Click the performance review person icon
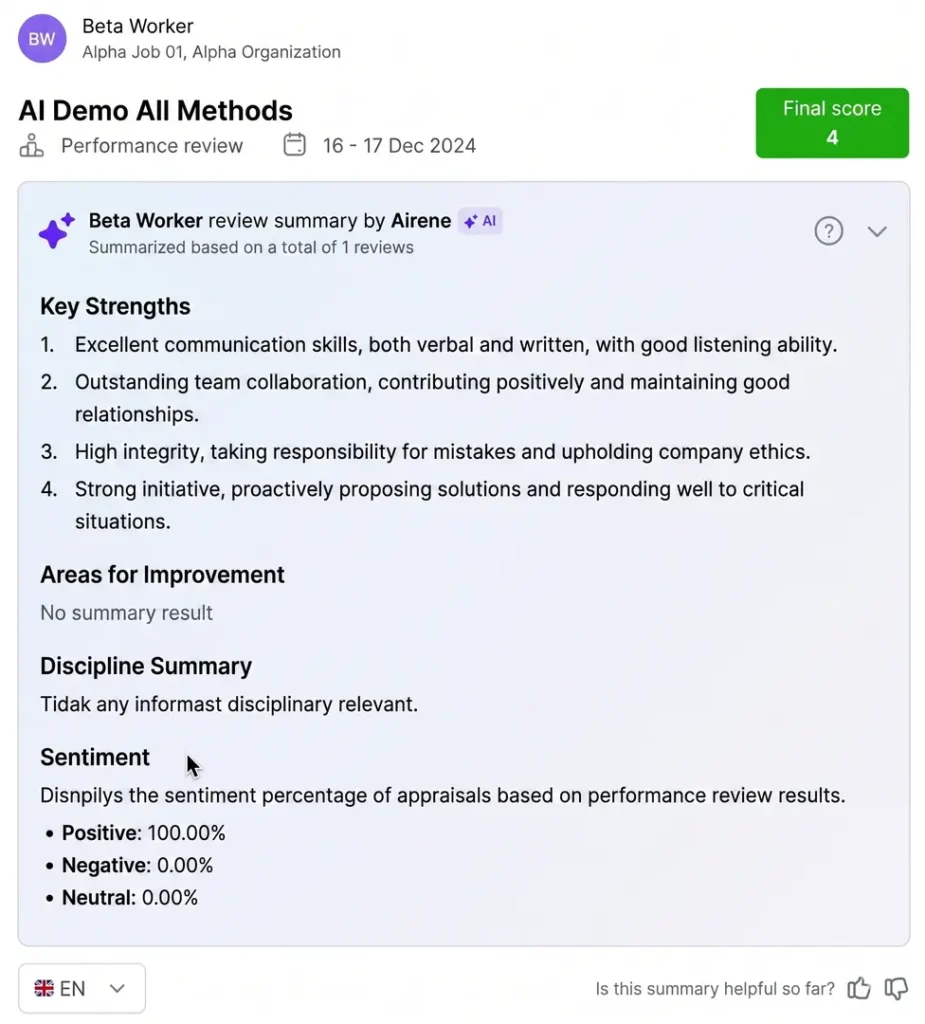 [30, 145]
